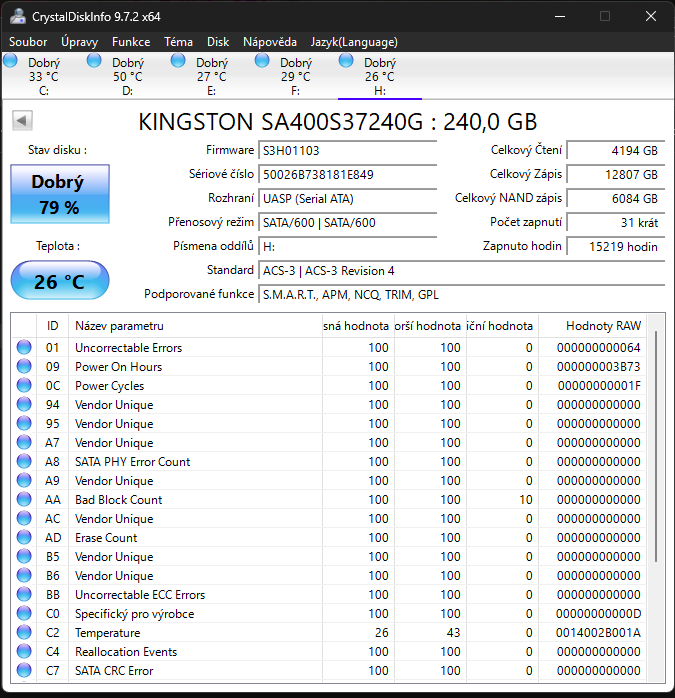
Task: Close the CrystalDiskInfo window
Action: click(x=651, y=16)
